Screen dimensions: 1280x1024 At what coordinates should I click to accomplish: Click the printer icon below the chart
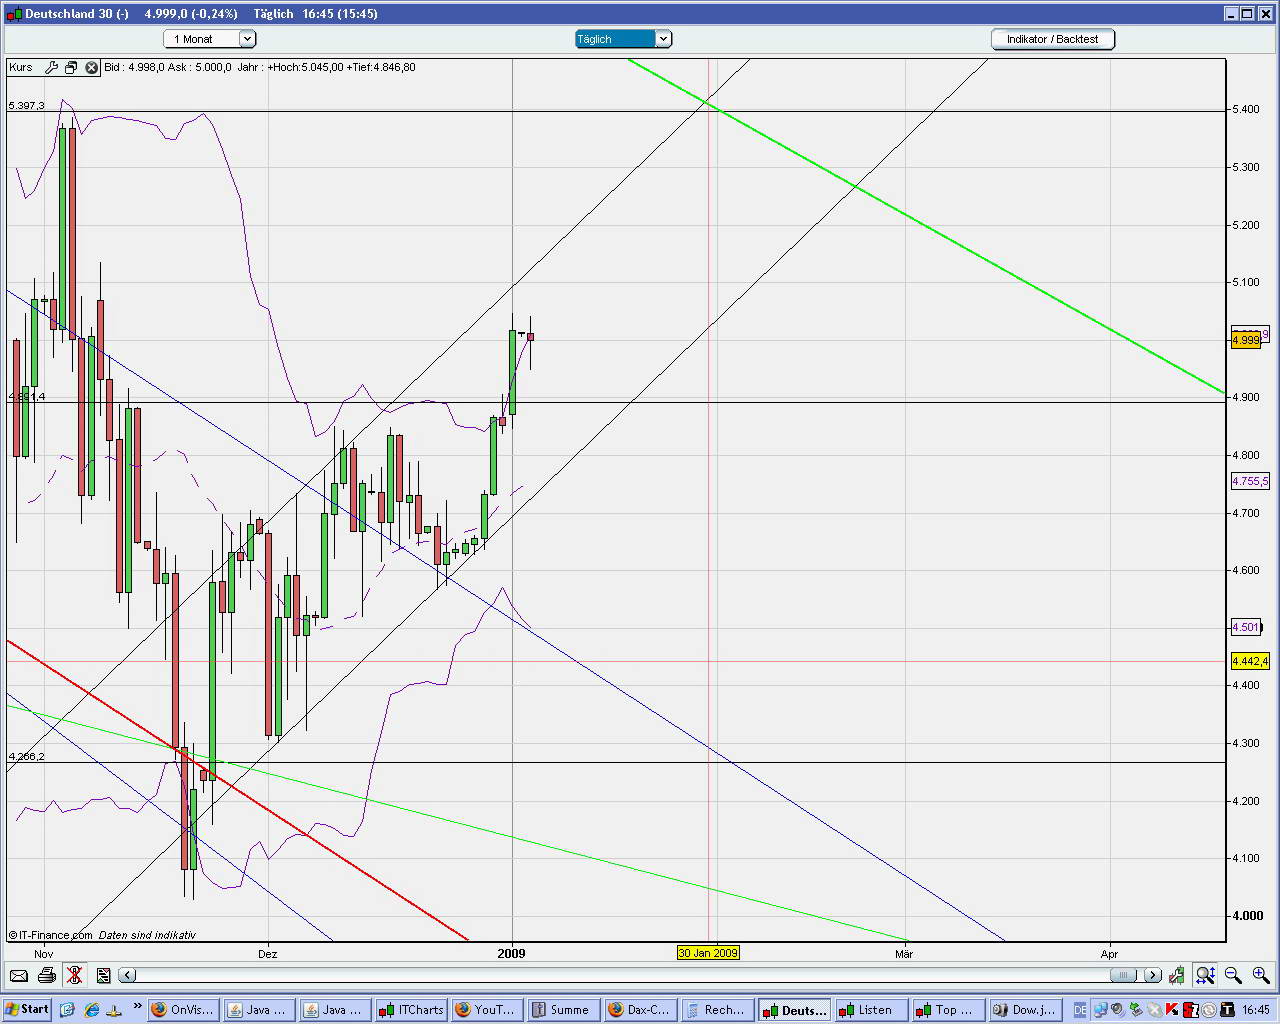point(46,975)
